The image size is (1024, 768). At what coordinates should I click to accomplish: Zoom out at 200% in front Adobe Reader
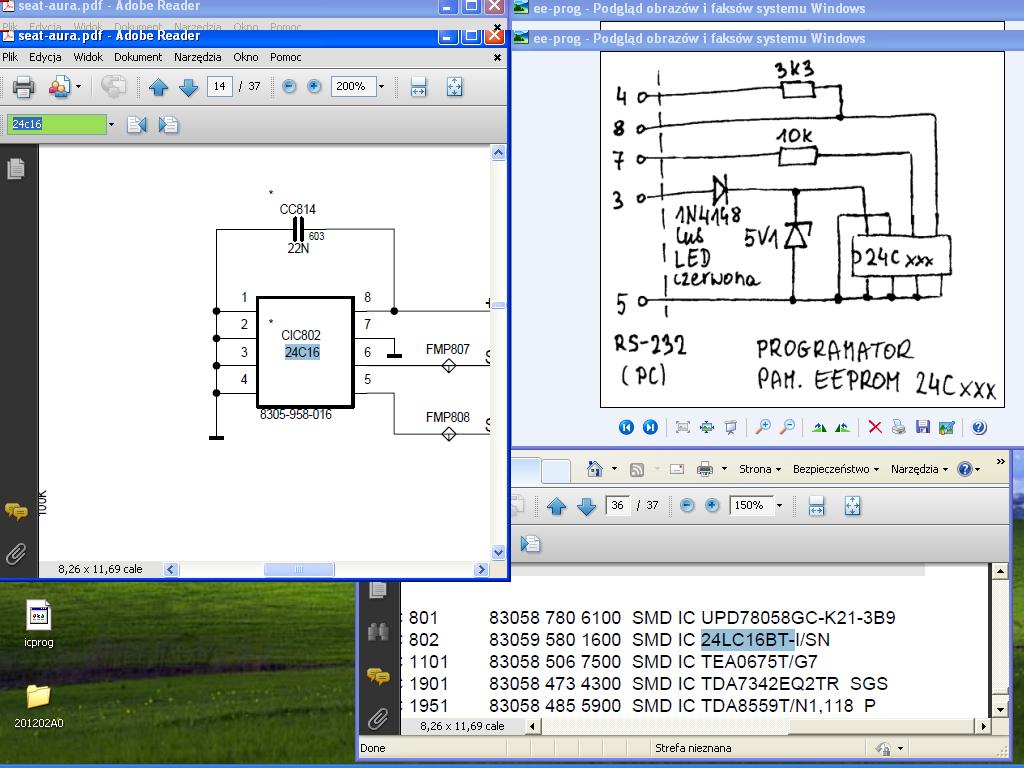(x=289, y=86)
